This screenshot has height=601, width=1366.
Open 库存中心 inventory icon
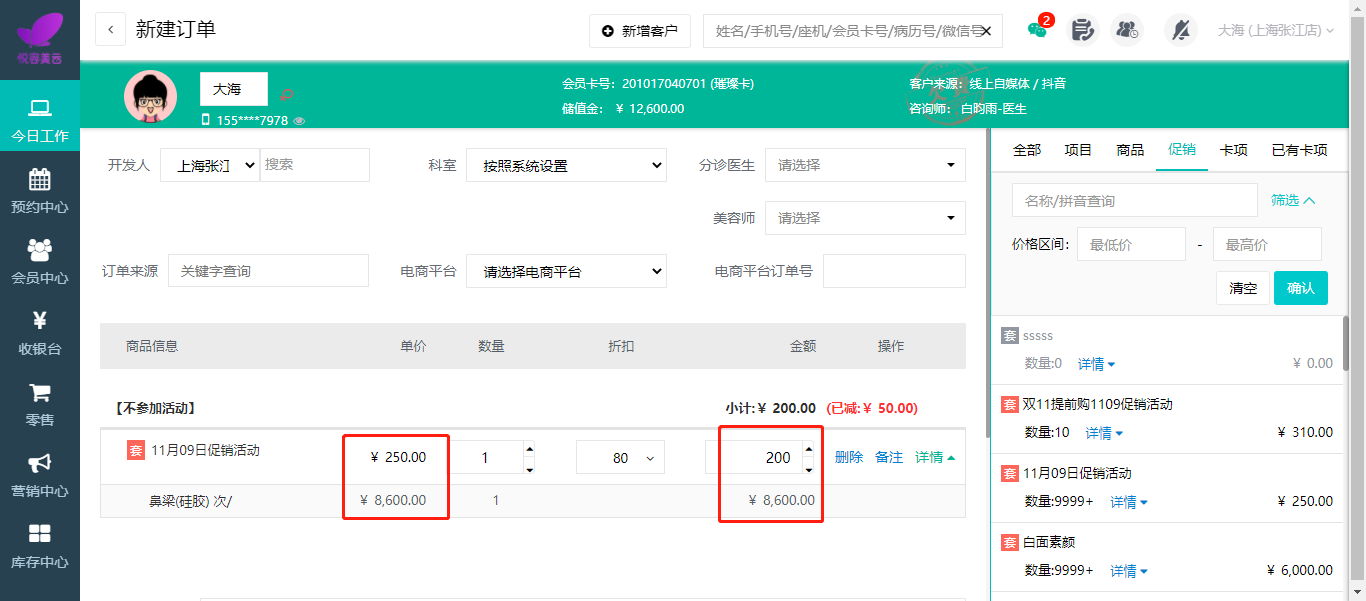click(40, 534)
